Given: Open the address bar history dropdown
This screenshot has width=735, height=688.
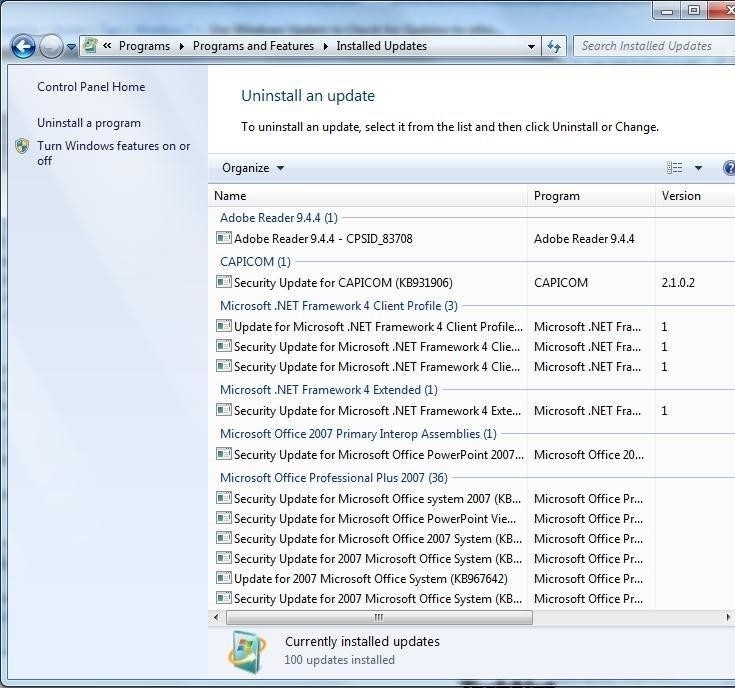Looking at the screenshot, I should [x=531, y=46].
